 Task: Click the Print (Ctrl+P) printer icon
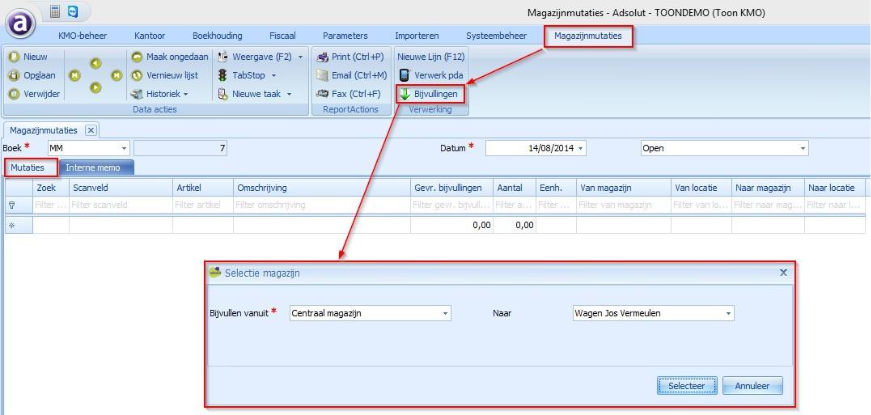click(322, 57)
